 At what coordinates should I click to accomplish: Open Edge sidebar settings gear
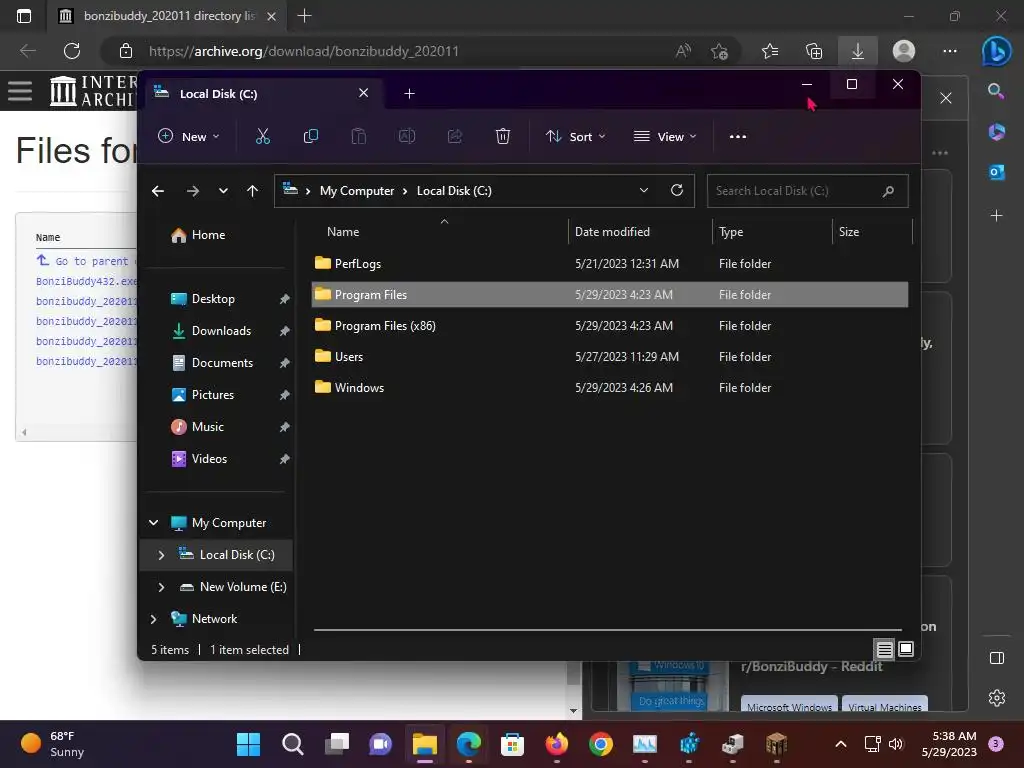997,698
